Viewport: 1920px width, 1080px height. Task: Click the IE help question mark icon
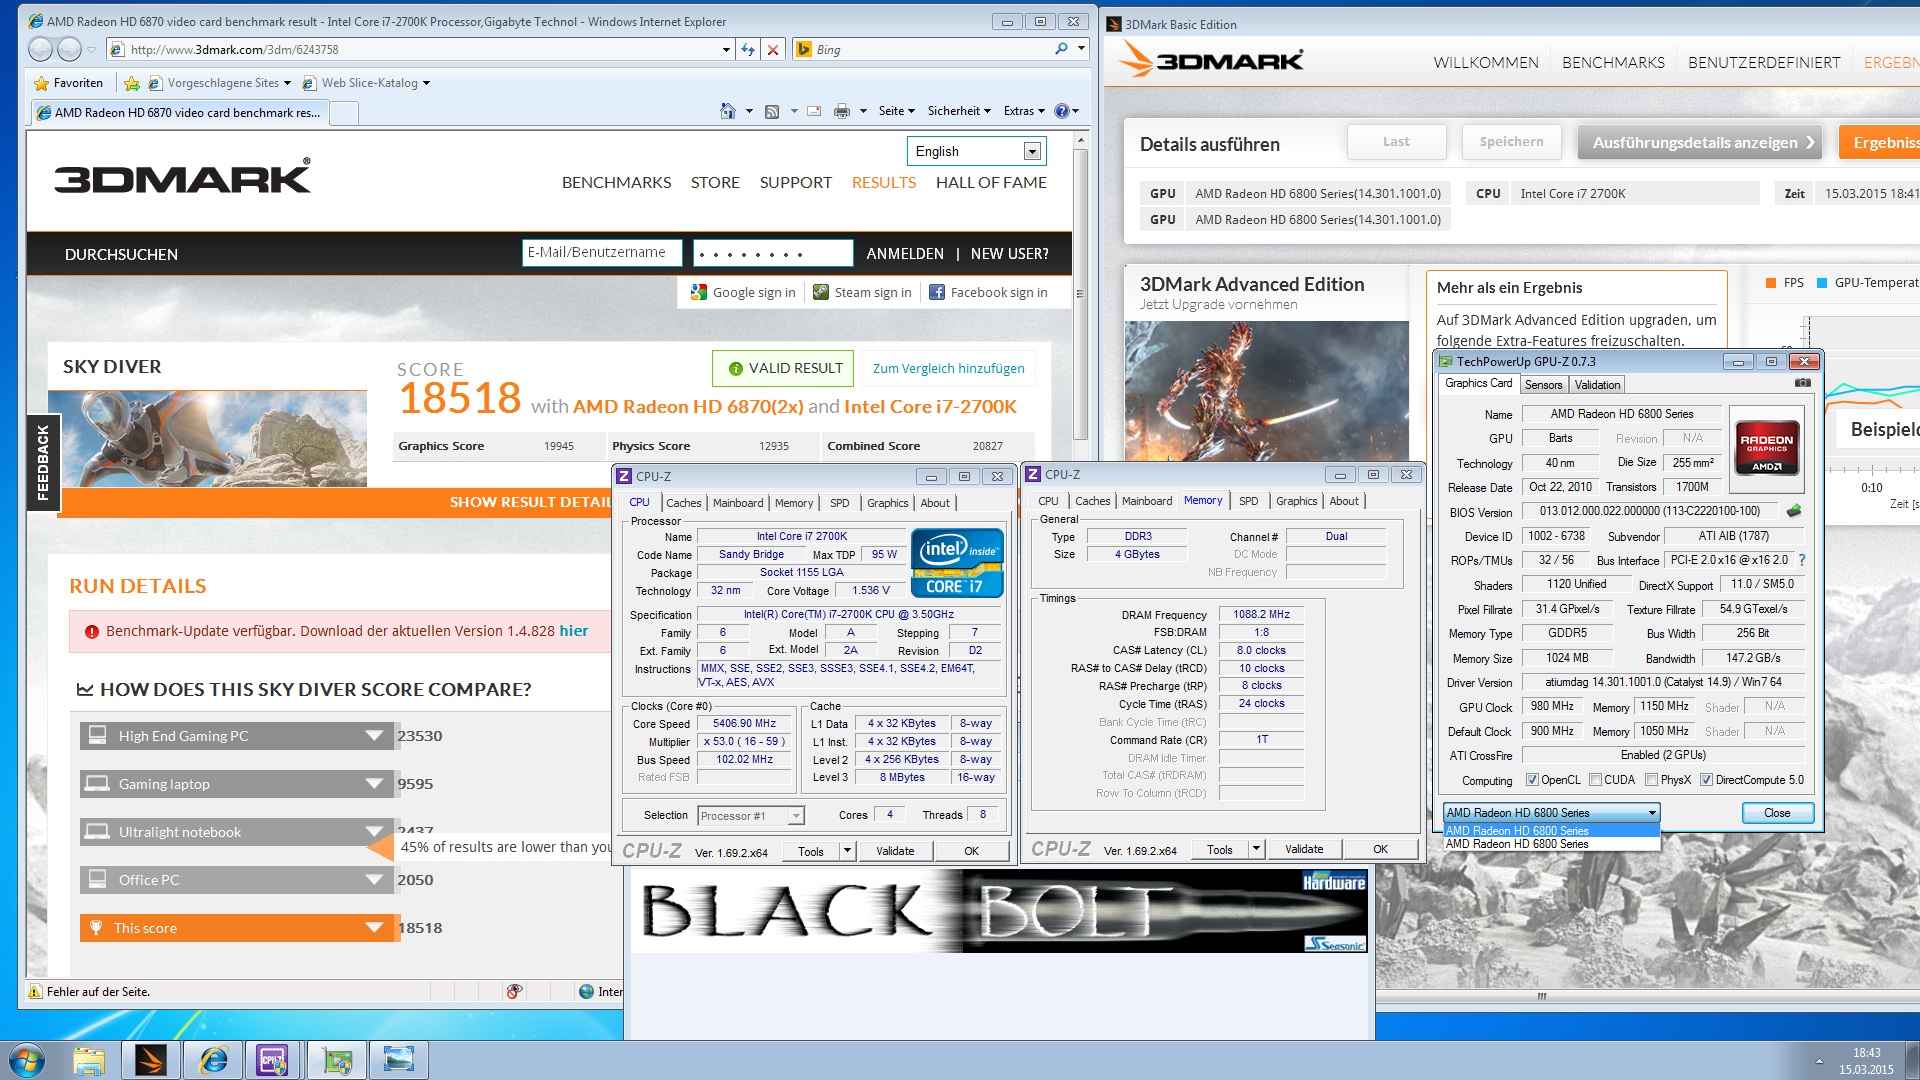(x=1062, y=111)
